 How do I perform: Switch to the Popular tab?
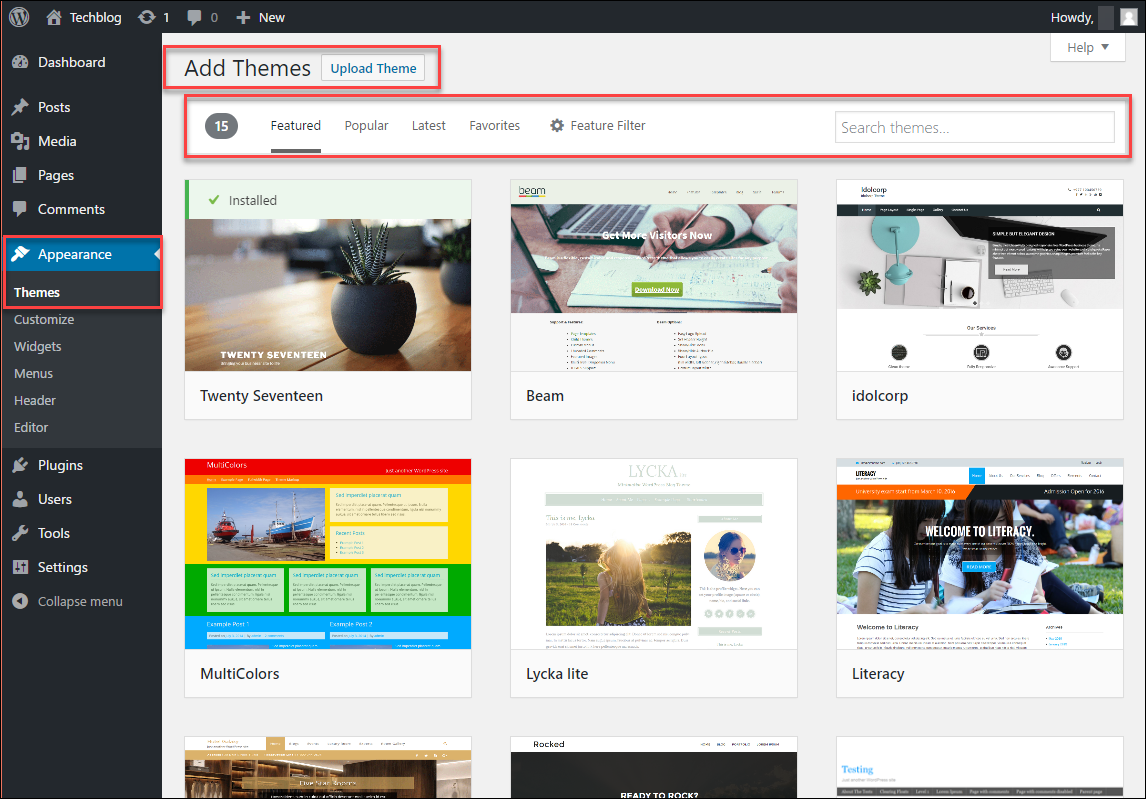[366, 126]
